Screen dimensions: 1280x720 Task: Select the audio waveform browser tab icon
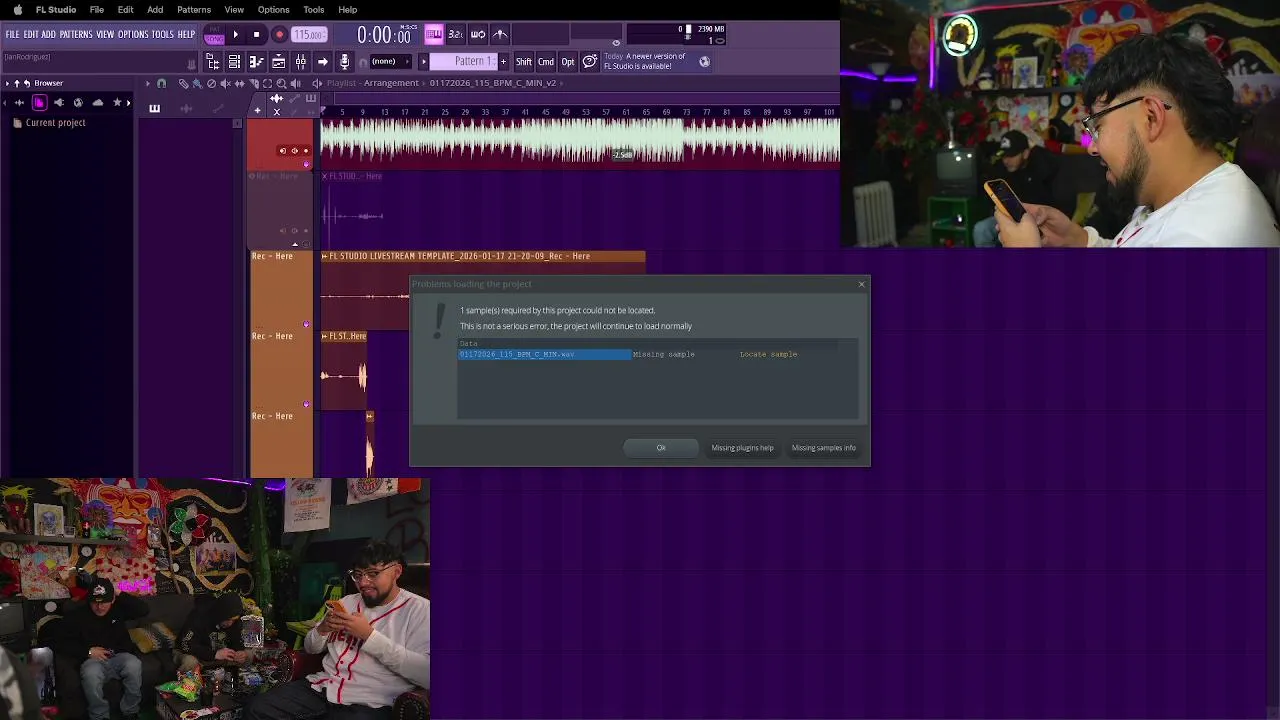[19, 103]
